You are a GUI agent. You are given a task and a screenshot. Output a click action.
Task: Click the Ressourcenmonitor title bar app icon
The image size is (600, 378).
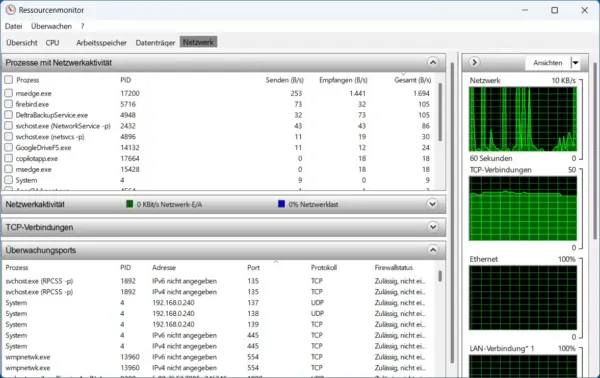coord(11,10)
